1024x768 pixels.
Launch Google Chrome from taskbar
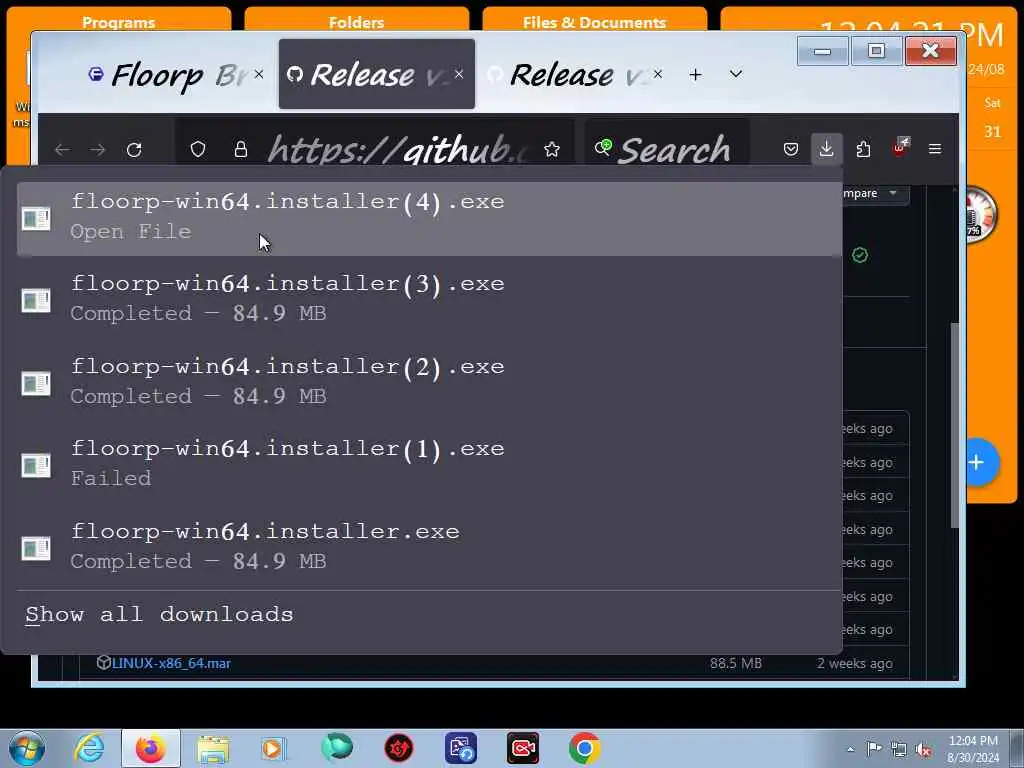(584, 748)
